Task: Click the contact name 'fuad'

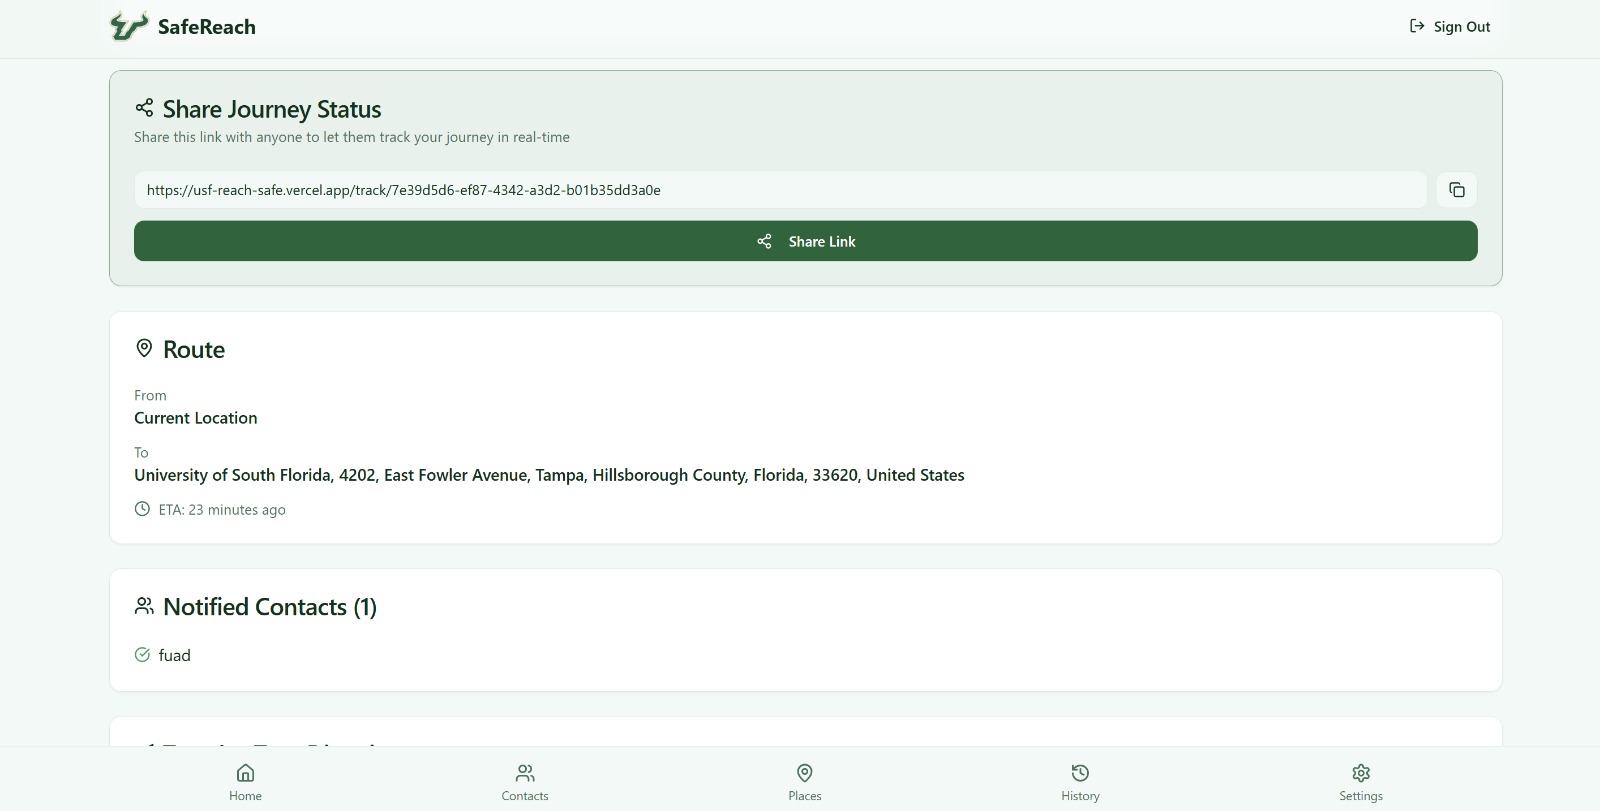Action: (x=174, y=655)
